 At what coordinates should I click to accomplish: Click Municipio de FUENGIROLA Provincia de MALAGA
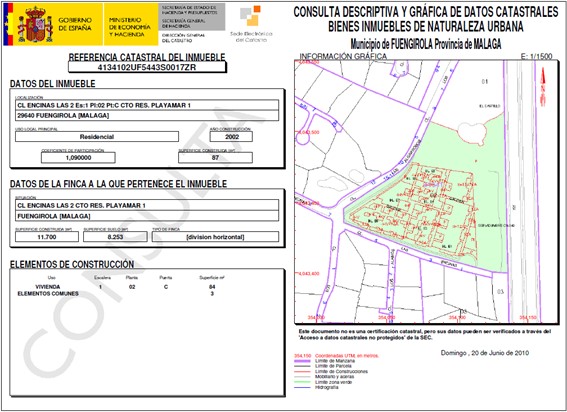426,44
